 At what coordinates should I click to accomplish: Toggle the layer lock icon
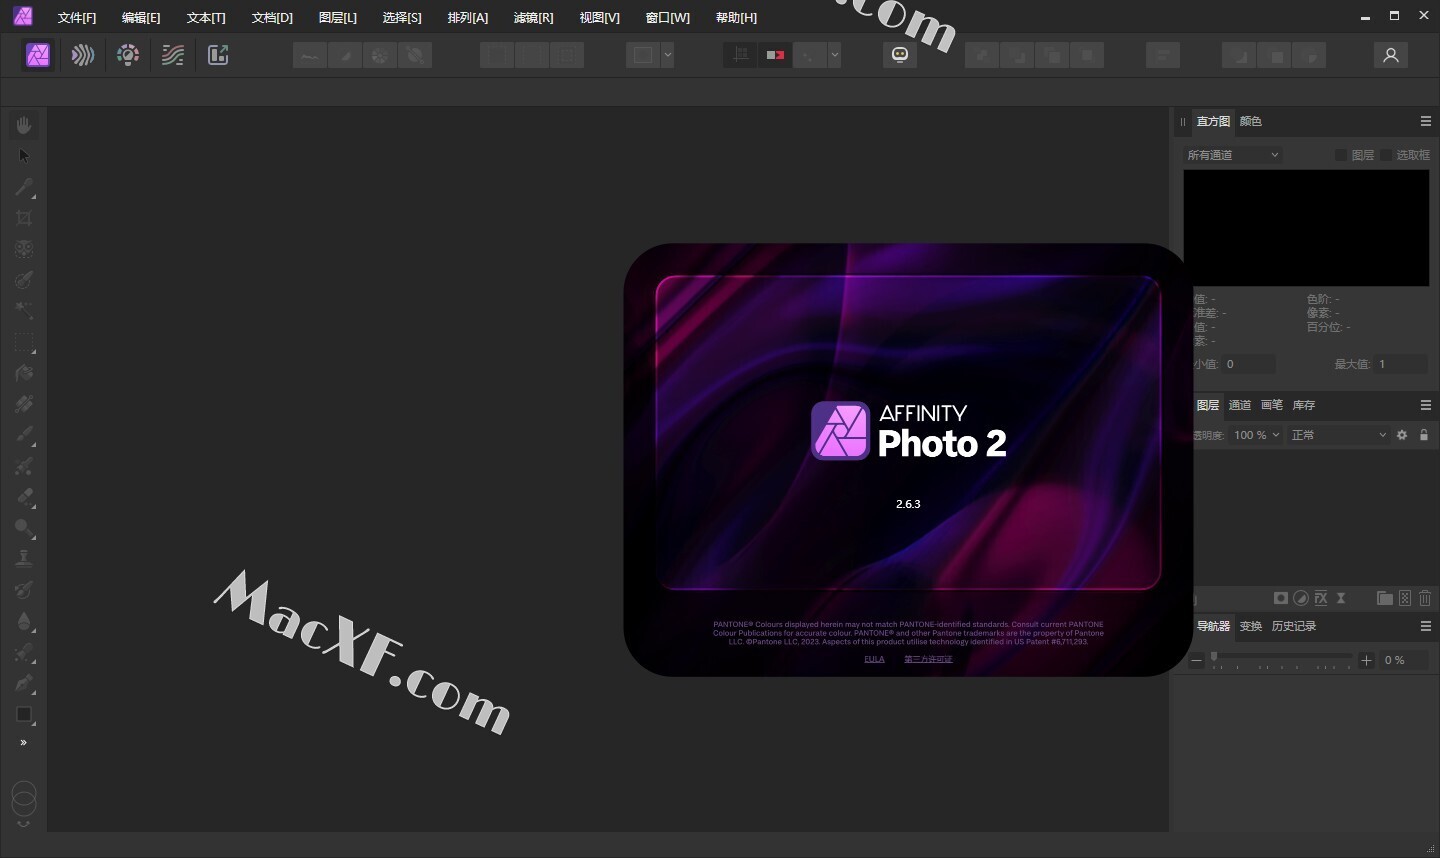1424,435
